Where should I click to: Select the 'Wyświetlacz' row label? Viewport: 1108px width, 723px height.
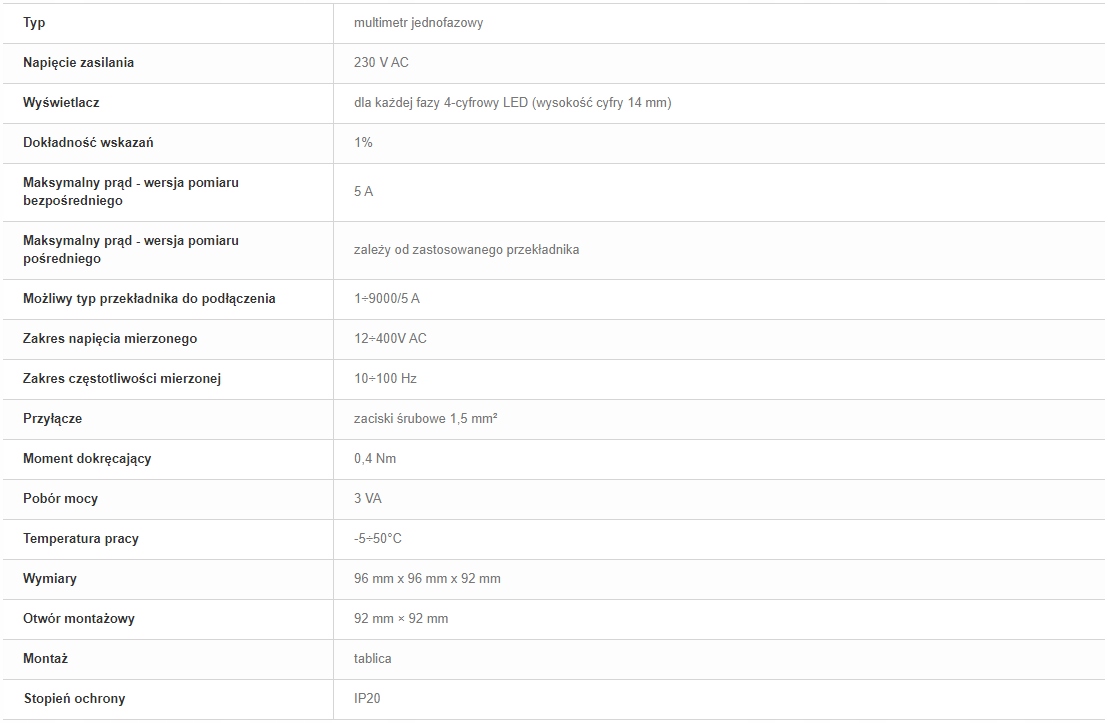coord(61,102)
